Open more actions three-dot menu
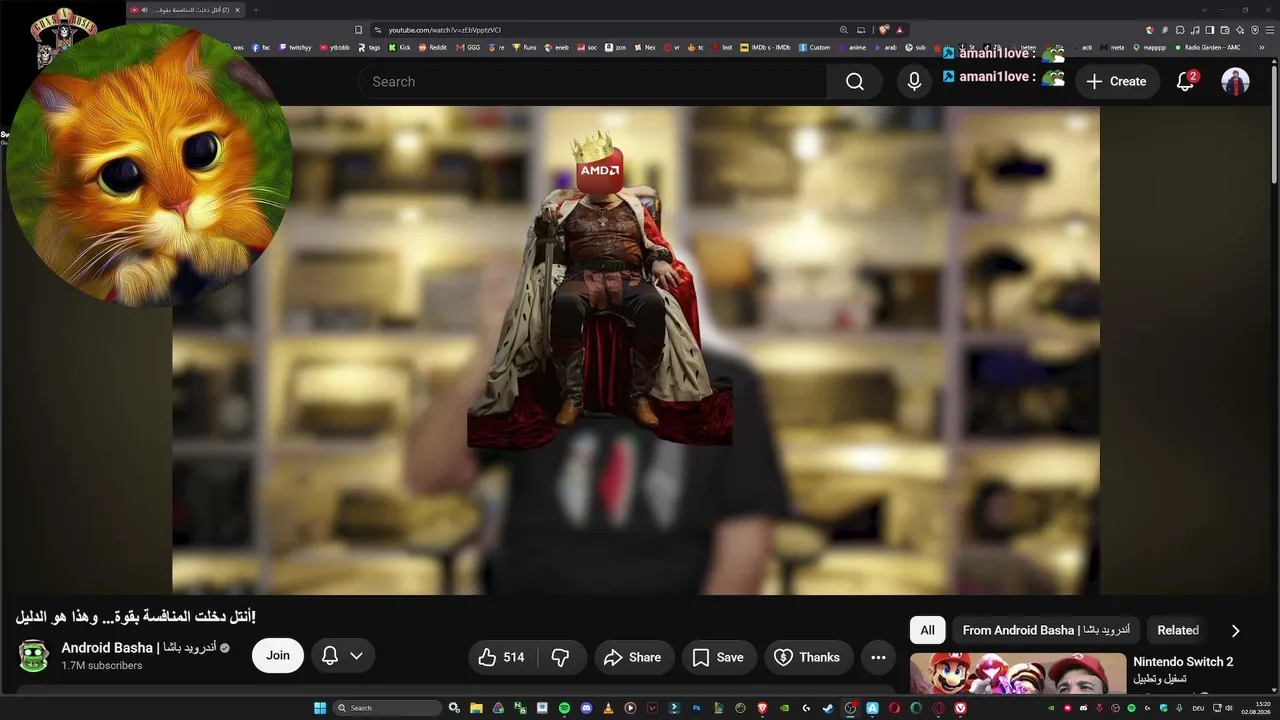This screenshot has height=720, width=1280. (878, 657)
